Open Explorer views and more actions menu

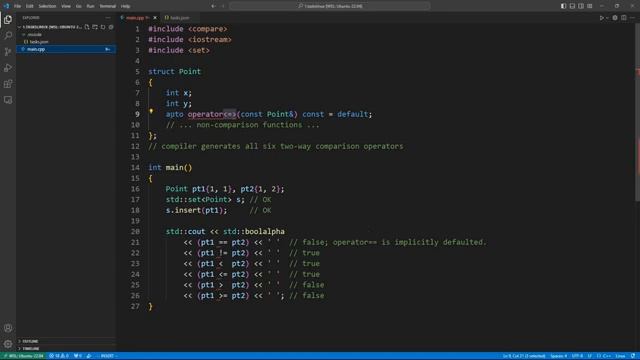point(108,18)
